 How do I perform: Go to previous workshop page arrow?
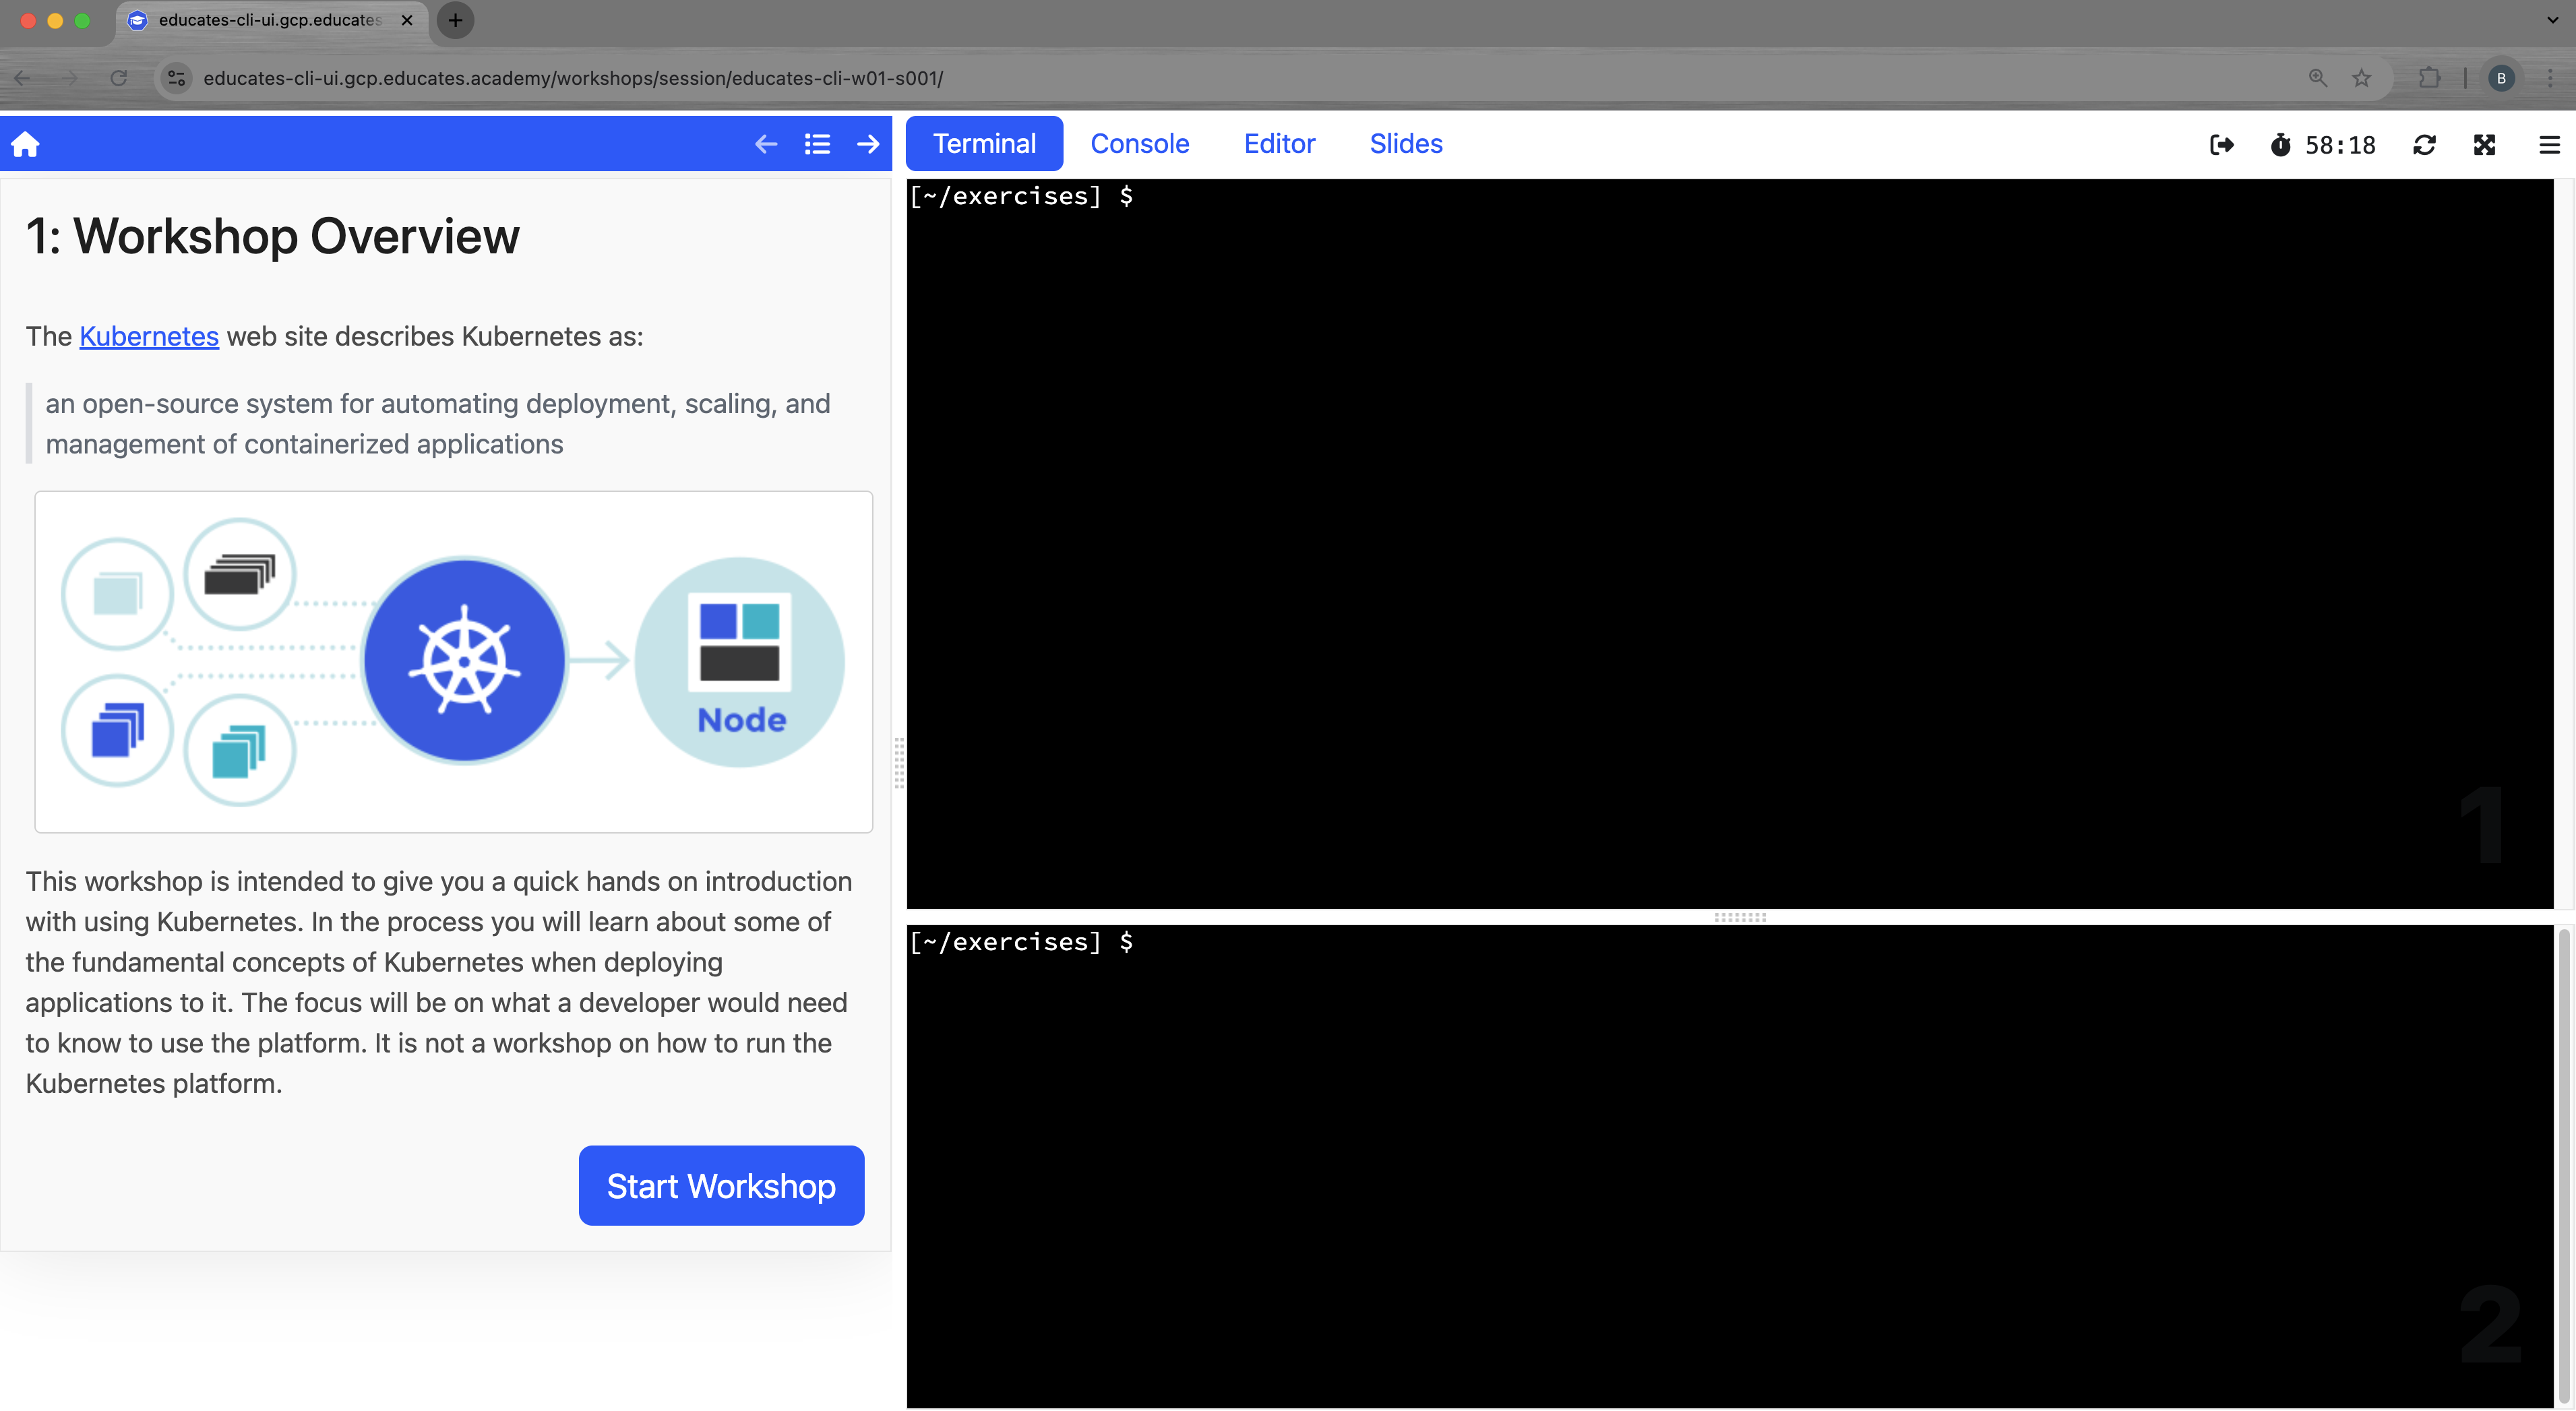click(766, 145)
